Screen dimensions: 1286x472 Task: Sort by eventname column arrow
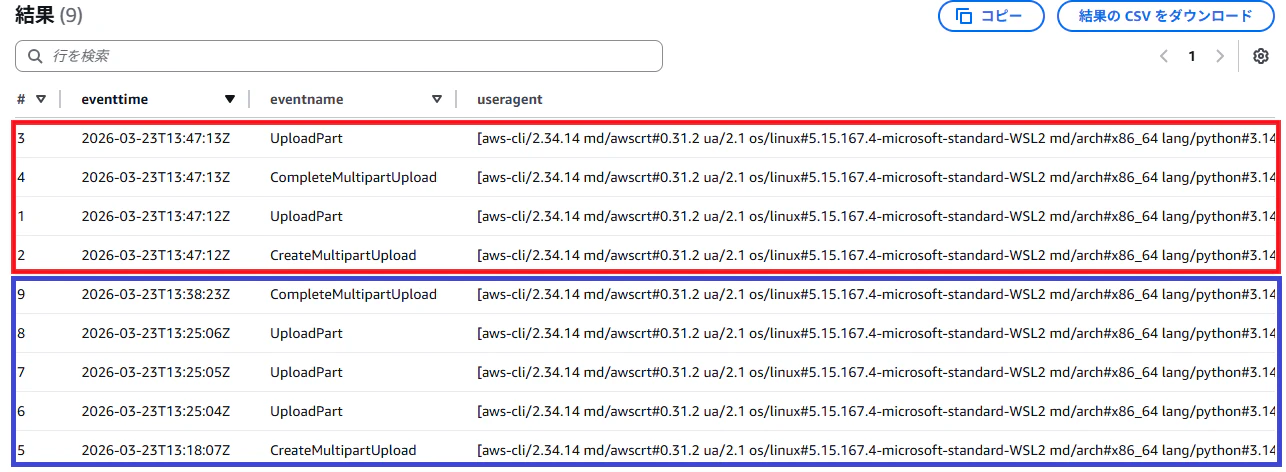pos(437,99)
